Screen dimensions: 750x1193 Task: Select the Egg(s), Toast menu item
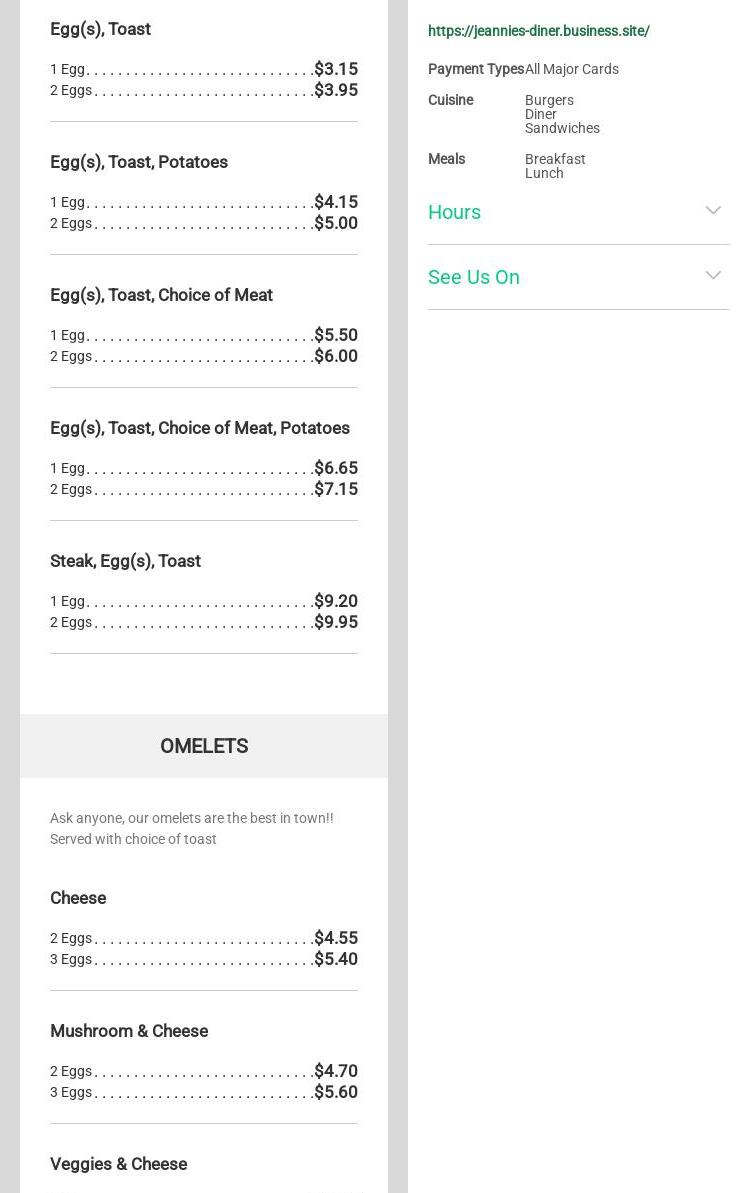(100, 29)
